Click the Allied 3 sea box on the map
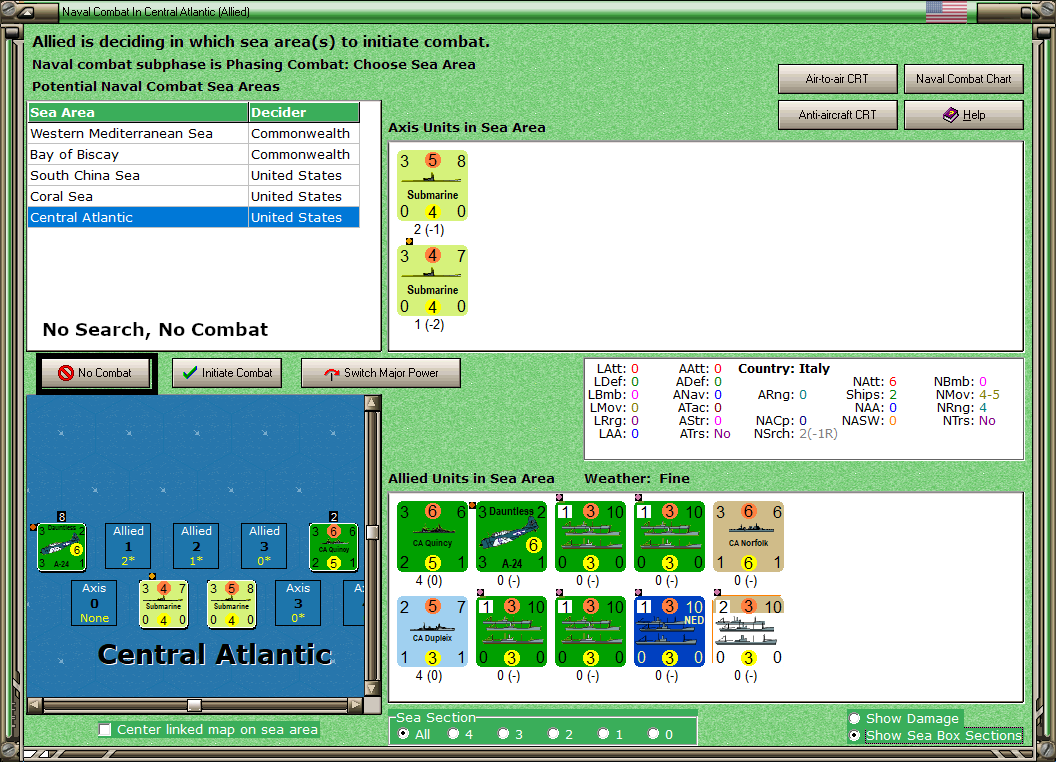Screen dimensions: 1056x762 pos(265,546)
